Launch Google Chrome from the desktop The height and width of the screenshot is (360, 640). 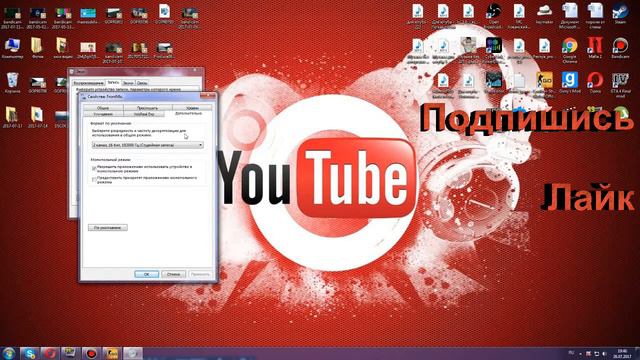point(569,50)
